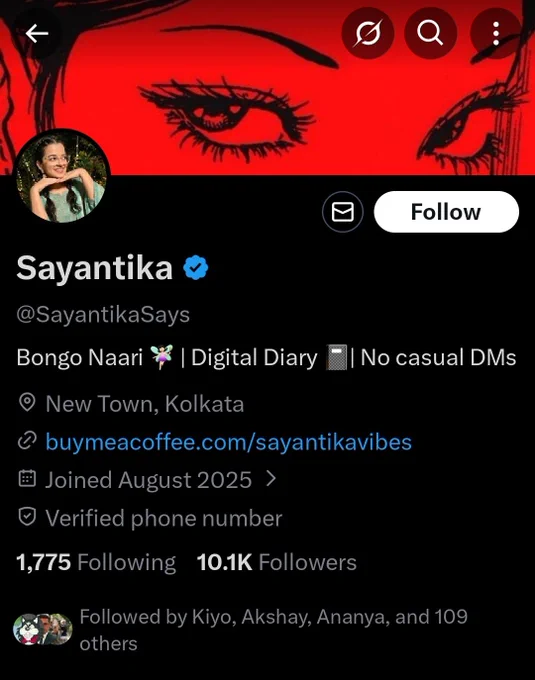Open Sayantika's profile picture

(x=62, y=176)
